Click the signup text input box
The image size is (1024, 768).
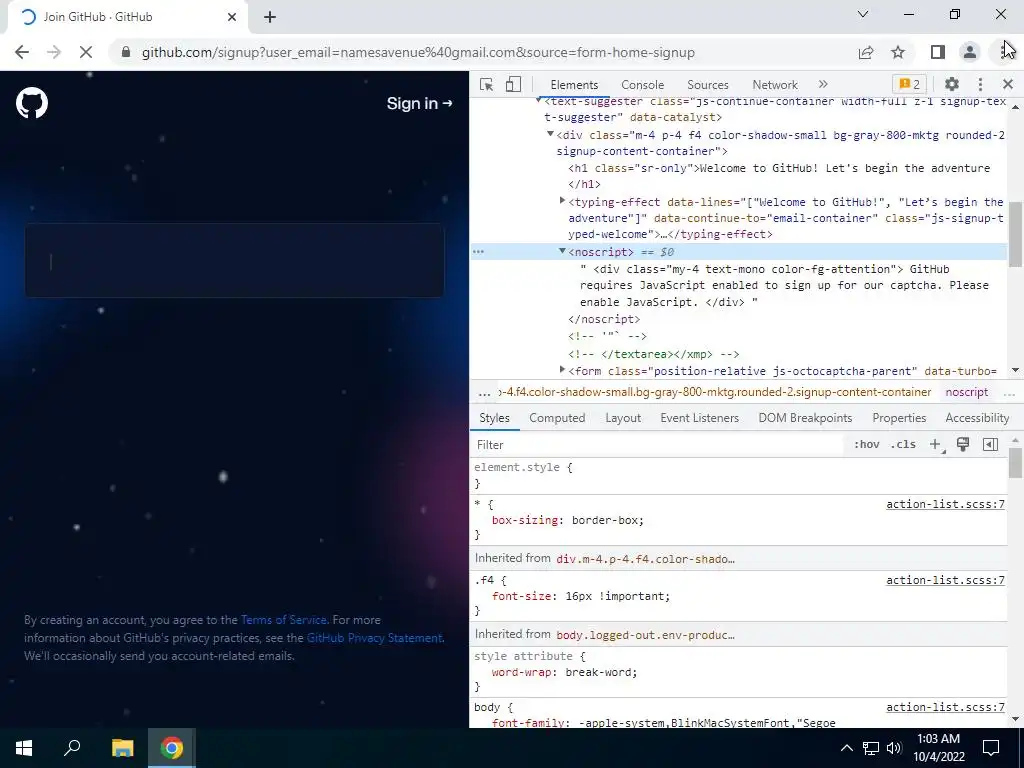pyautogui.click(x=234, y=261)
